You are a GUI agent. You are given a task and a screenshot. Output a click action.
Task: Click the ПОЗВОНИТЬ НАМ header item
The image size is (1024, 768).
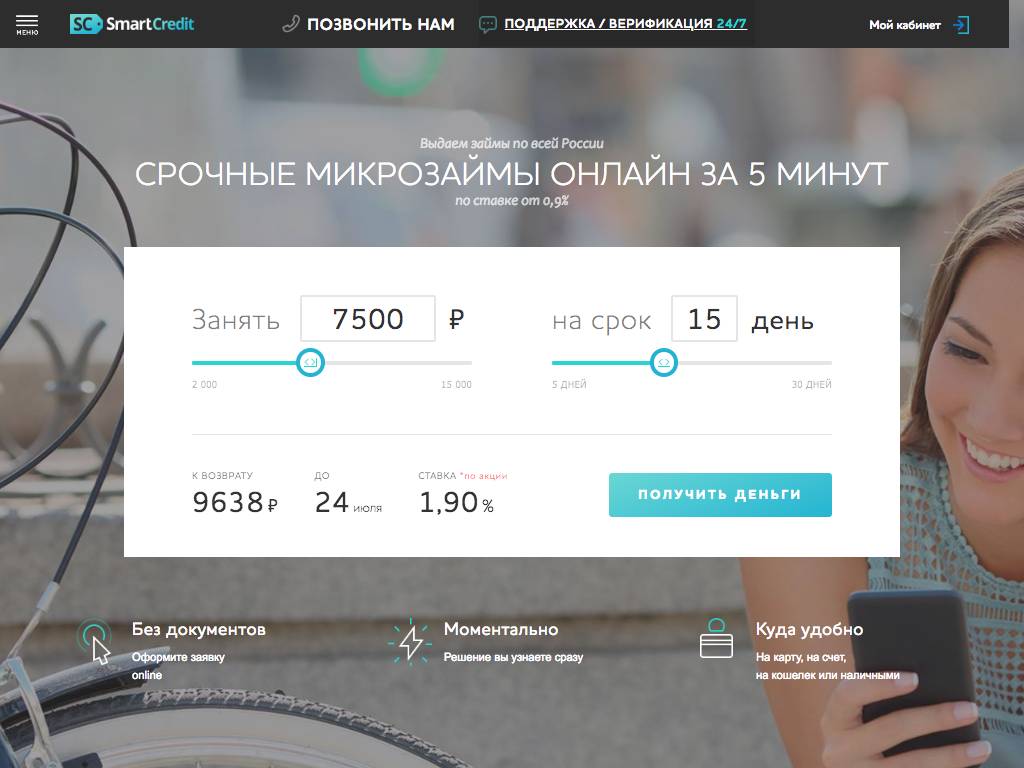381,24
